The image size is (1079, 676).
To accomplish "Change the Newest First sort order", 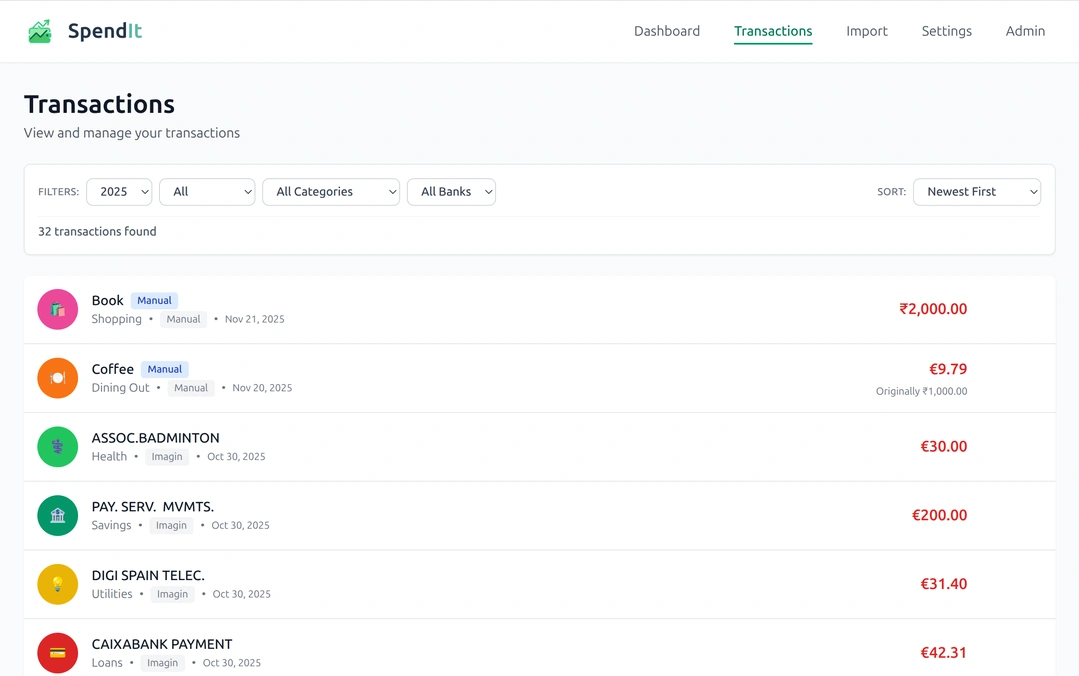I will 976,192.
